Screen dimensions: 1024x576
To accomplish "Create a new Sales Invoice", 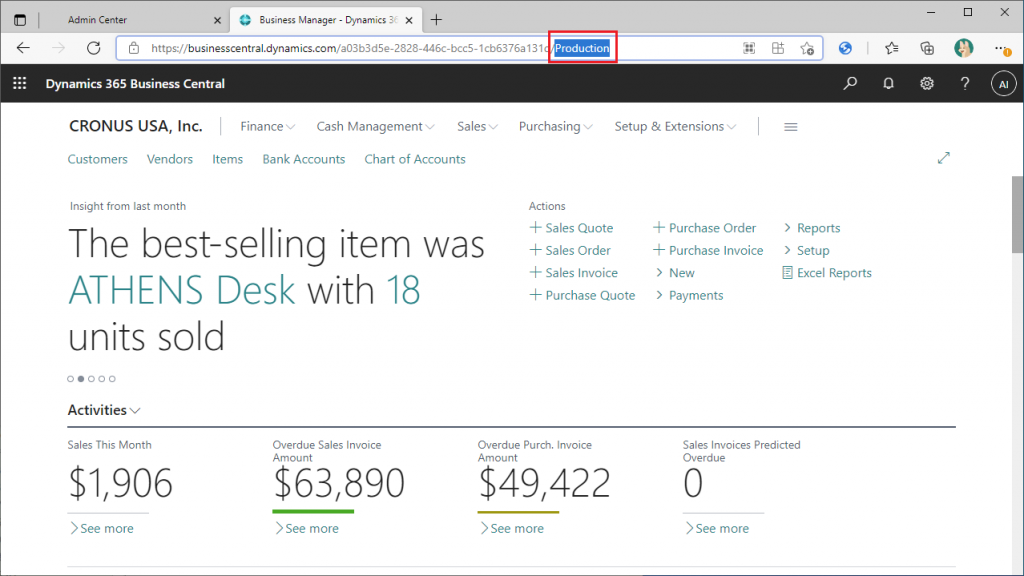I will [573, 273].
